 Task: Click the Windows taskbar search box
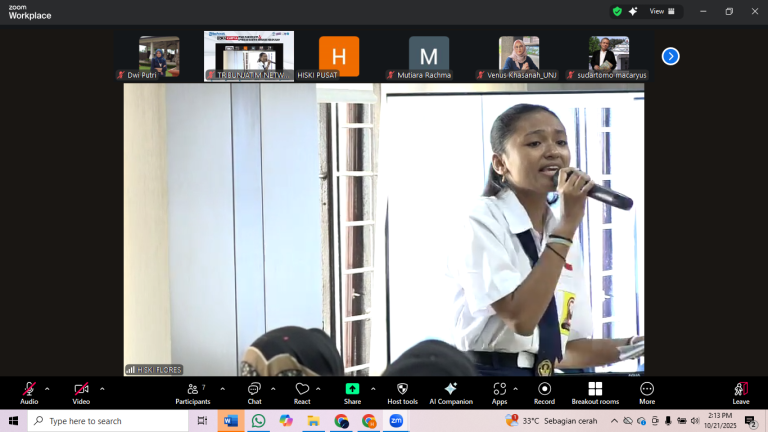(110, 421)
